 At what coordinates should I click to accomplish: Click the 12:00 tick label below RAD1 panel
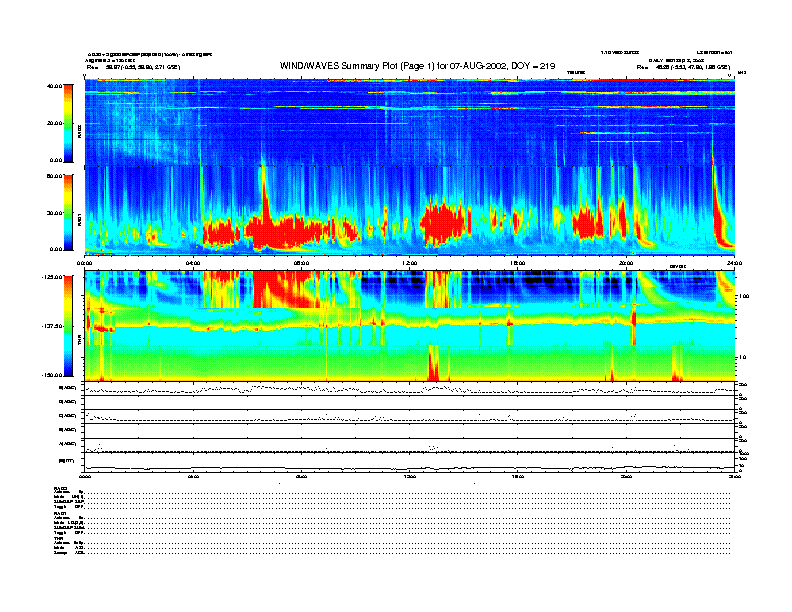tap(410, 263)
